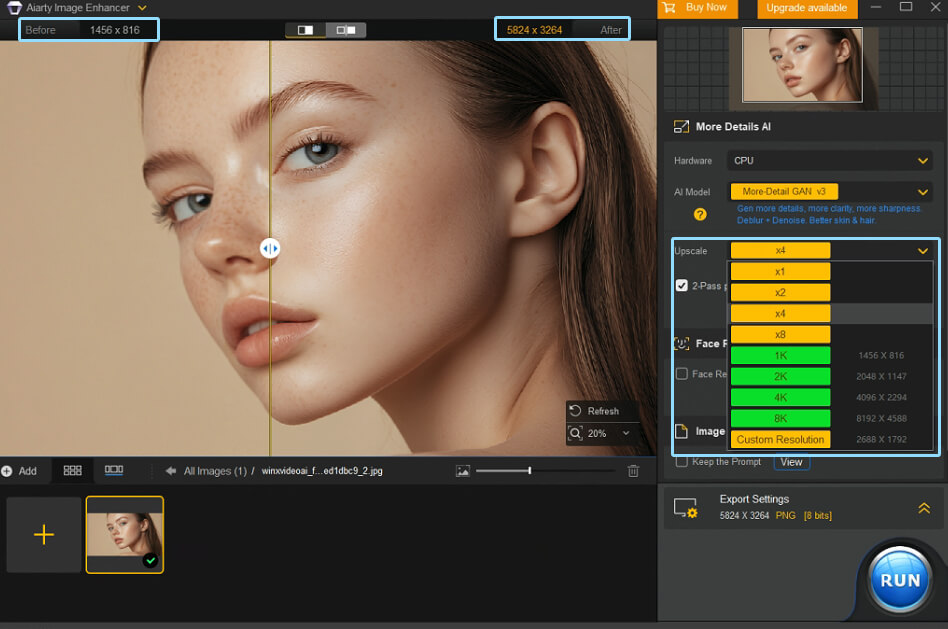Click the Refresh icon on the preview

pyautogui.click(x=573, y=410)
